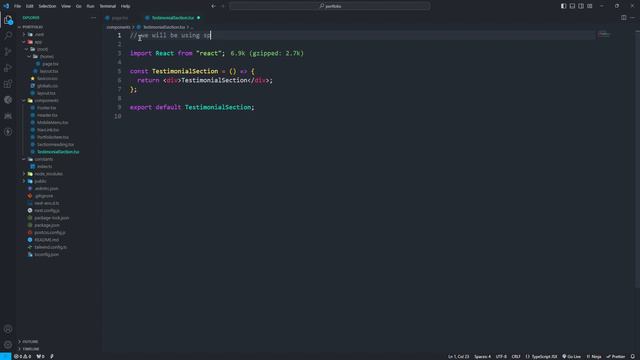
Task: Click Go Live in the status bar
Action: tap(571, 356)
